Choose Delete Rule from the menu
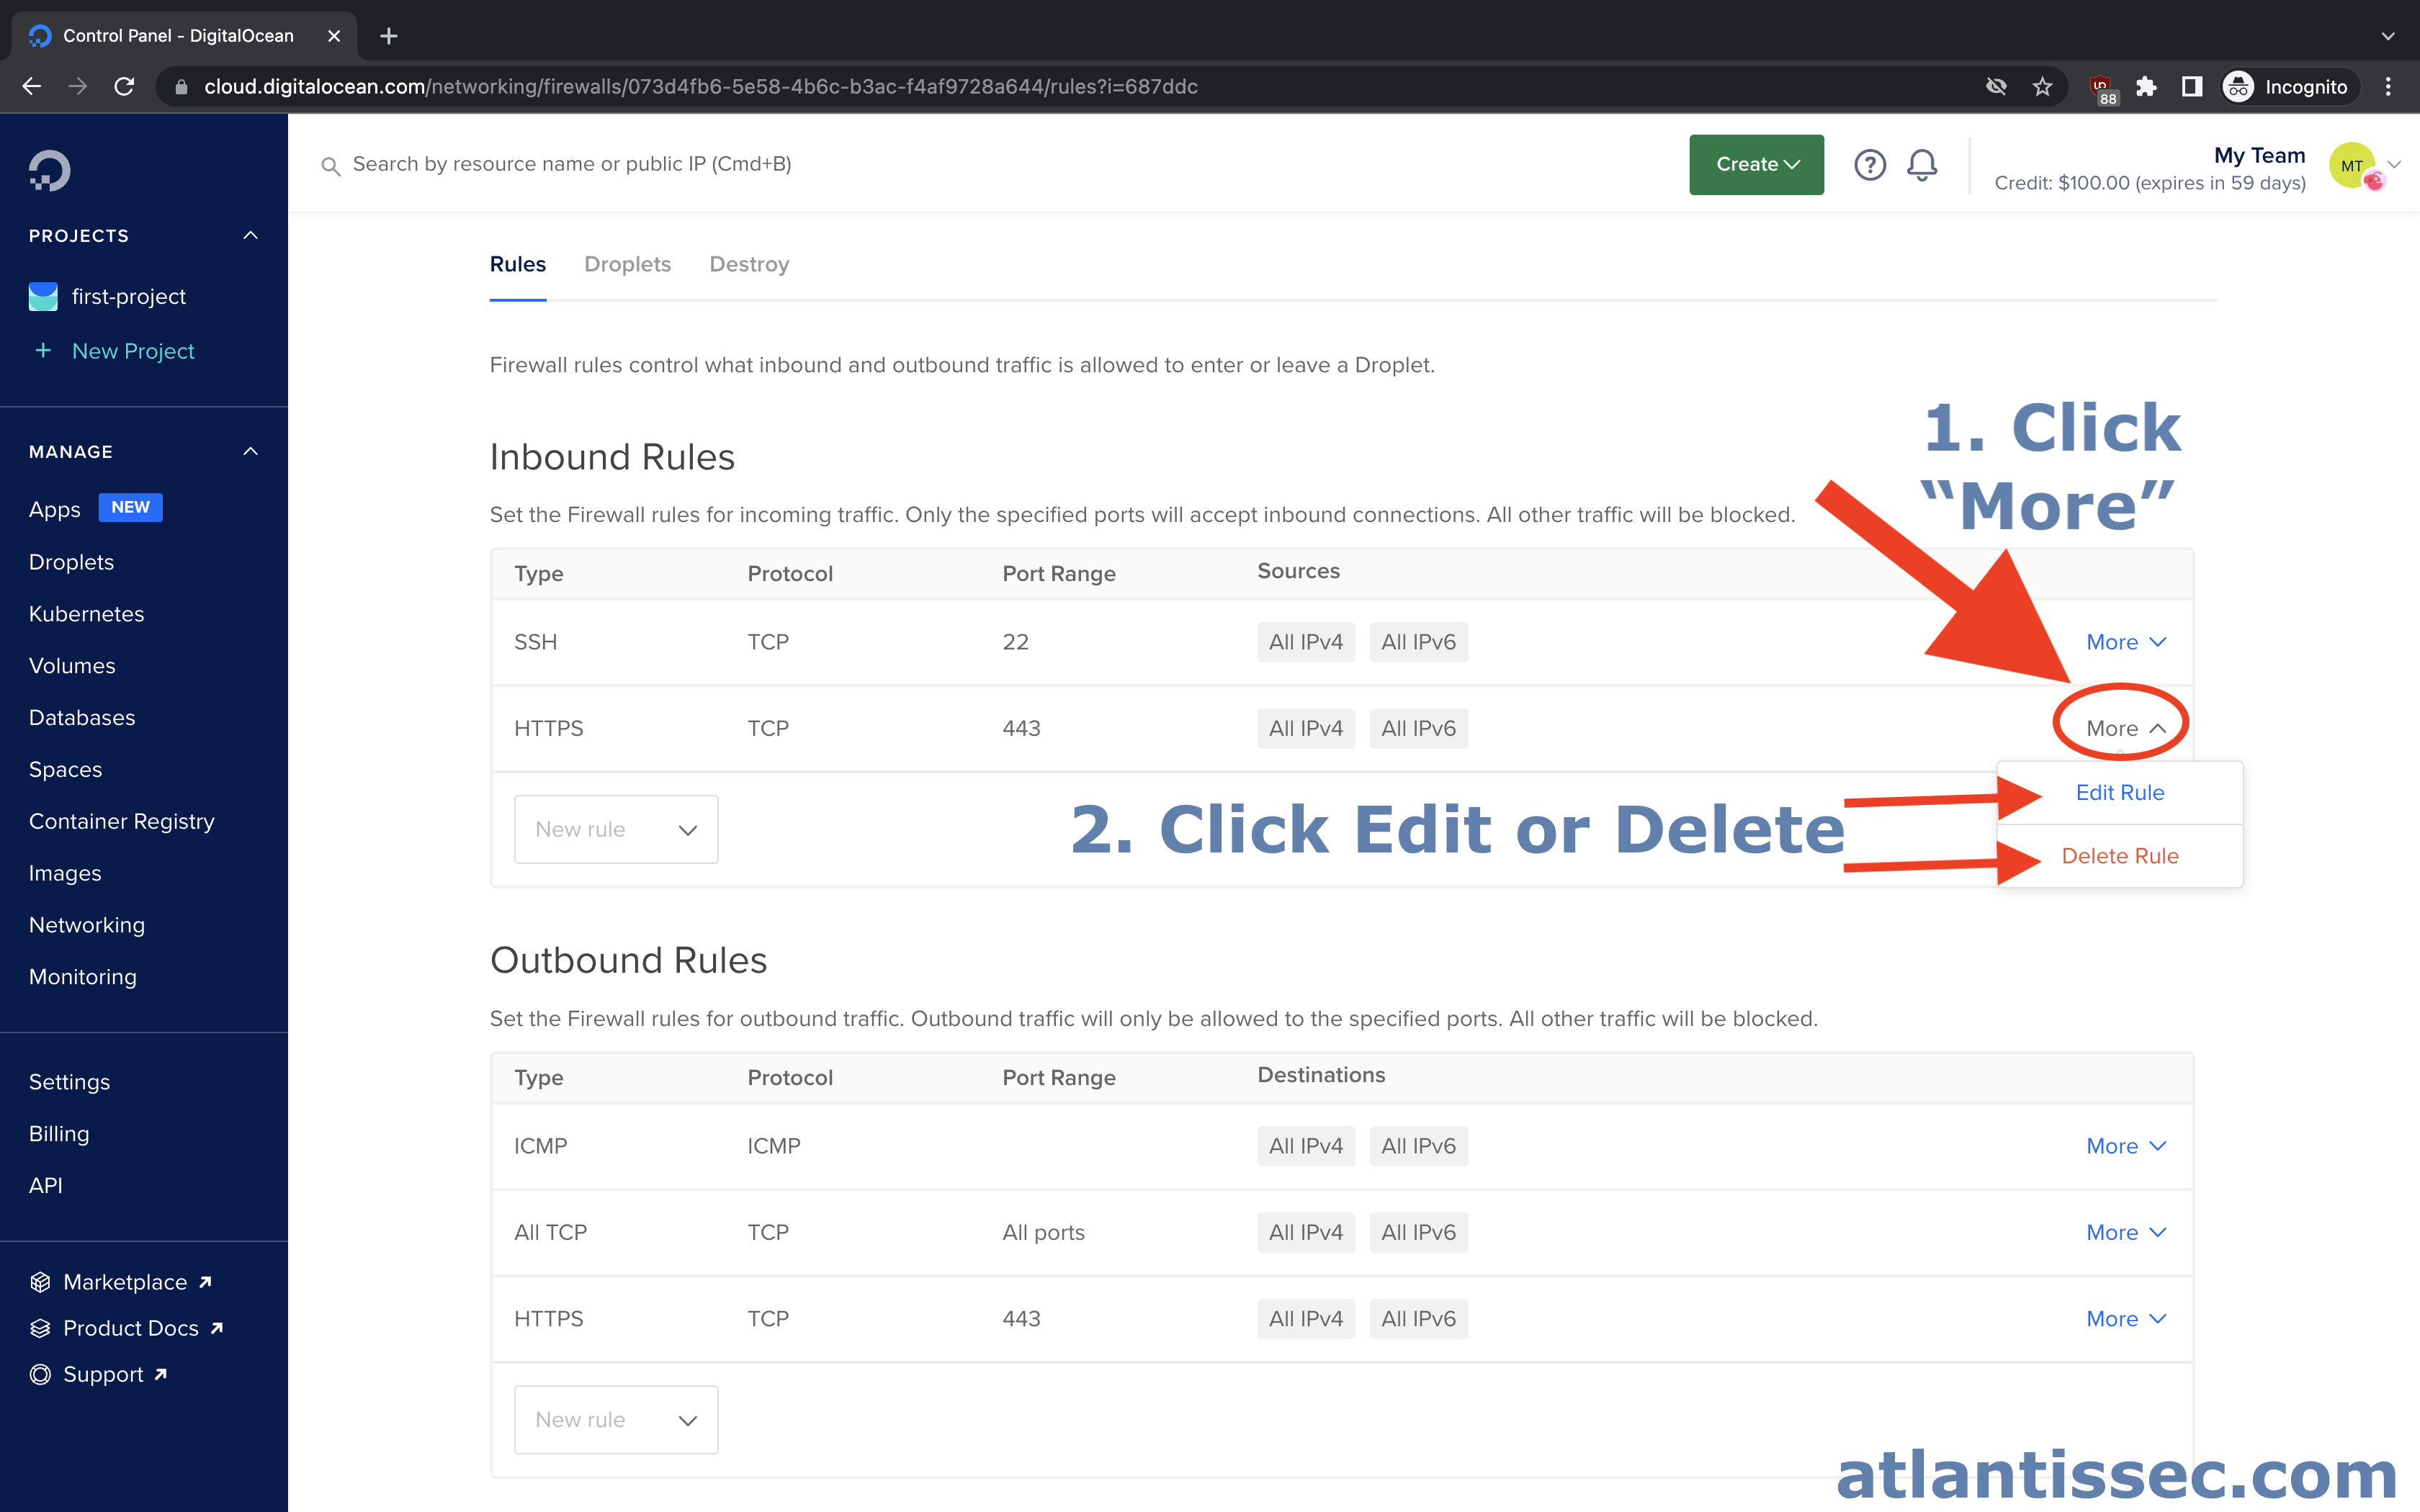The width and height of the screenshot is (2420, 1512). 2120,856
